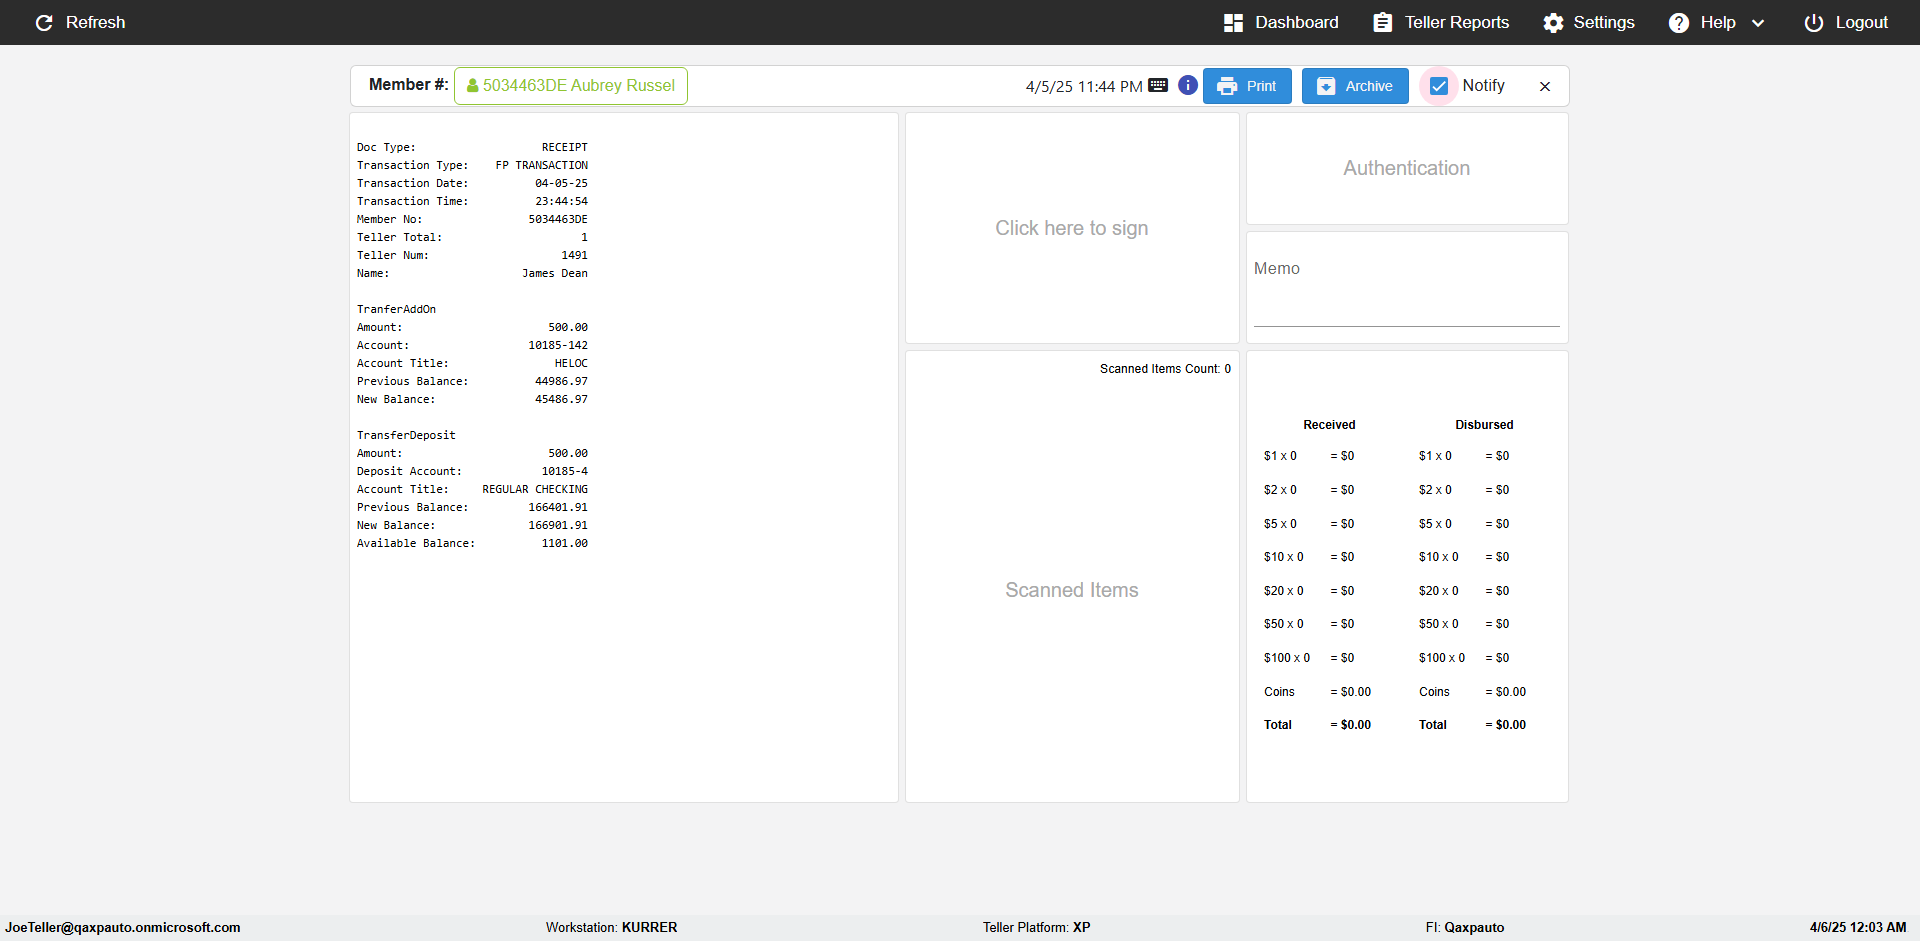Open member 5034463DE Aubrey Russel
This screenshot has width=1920, height=941.
click(571, 86)
